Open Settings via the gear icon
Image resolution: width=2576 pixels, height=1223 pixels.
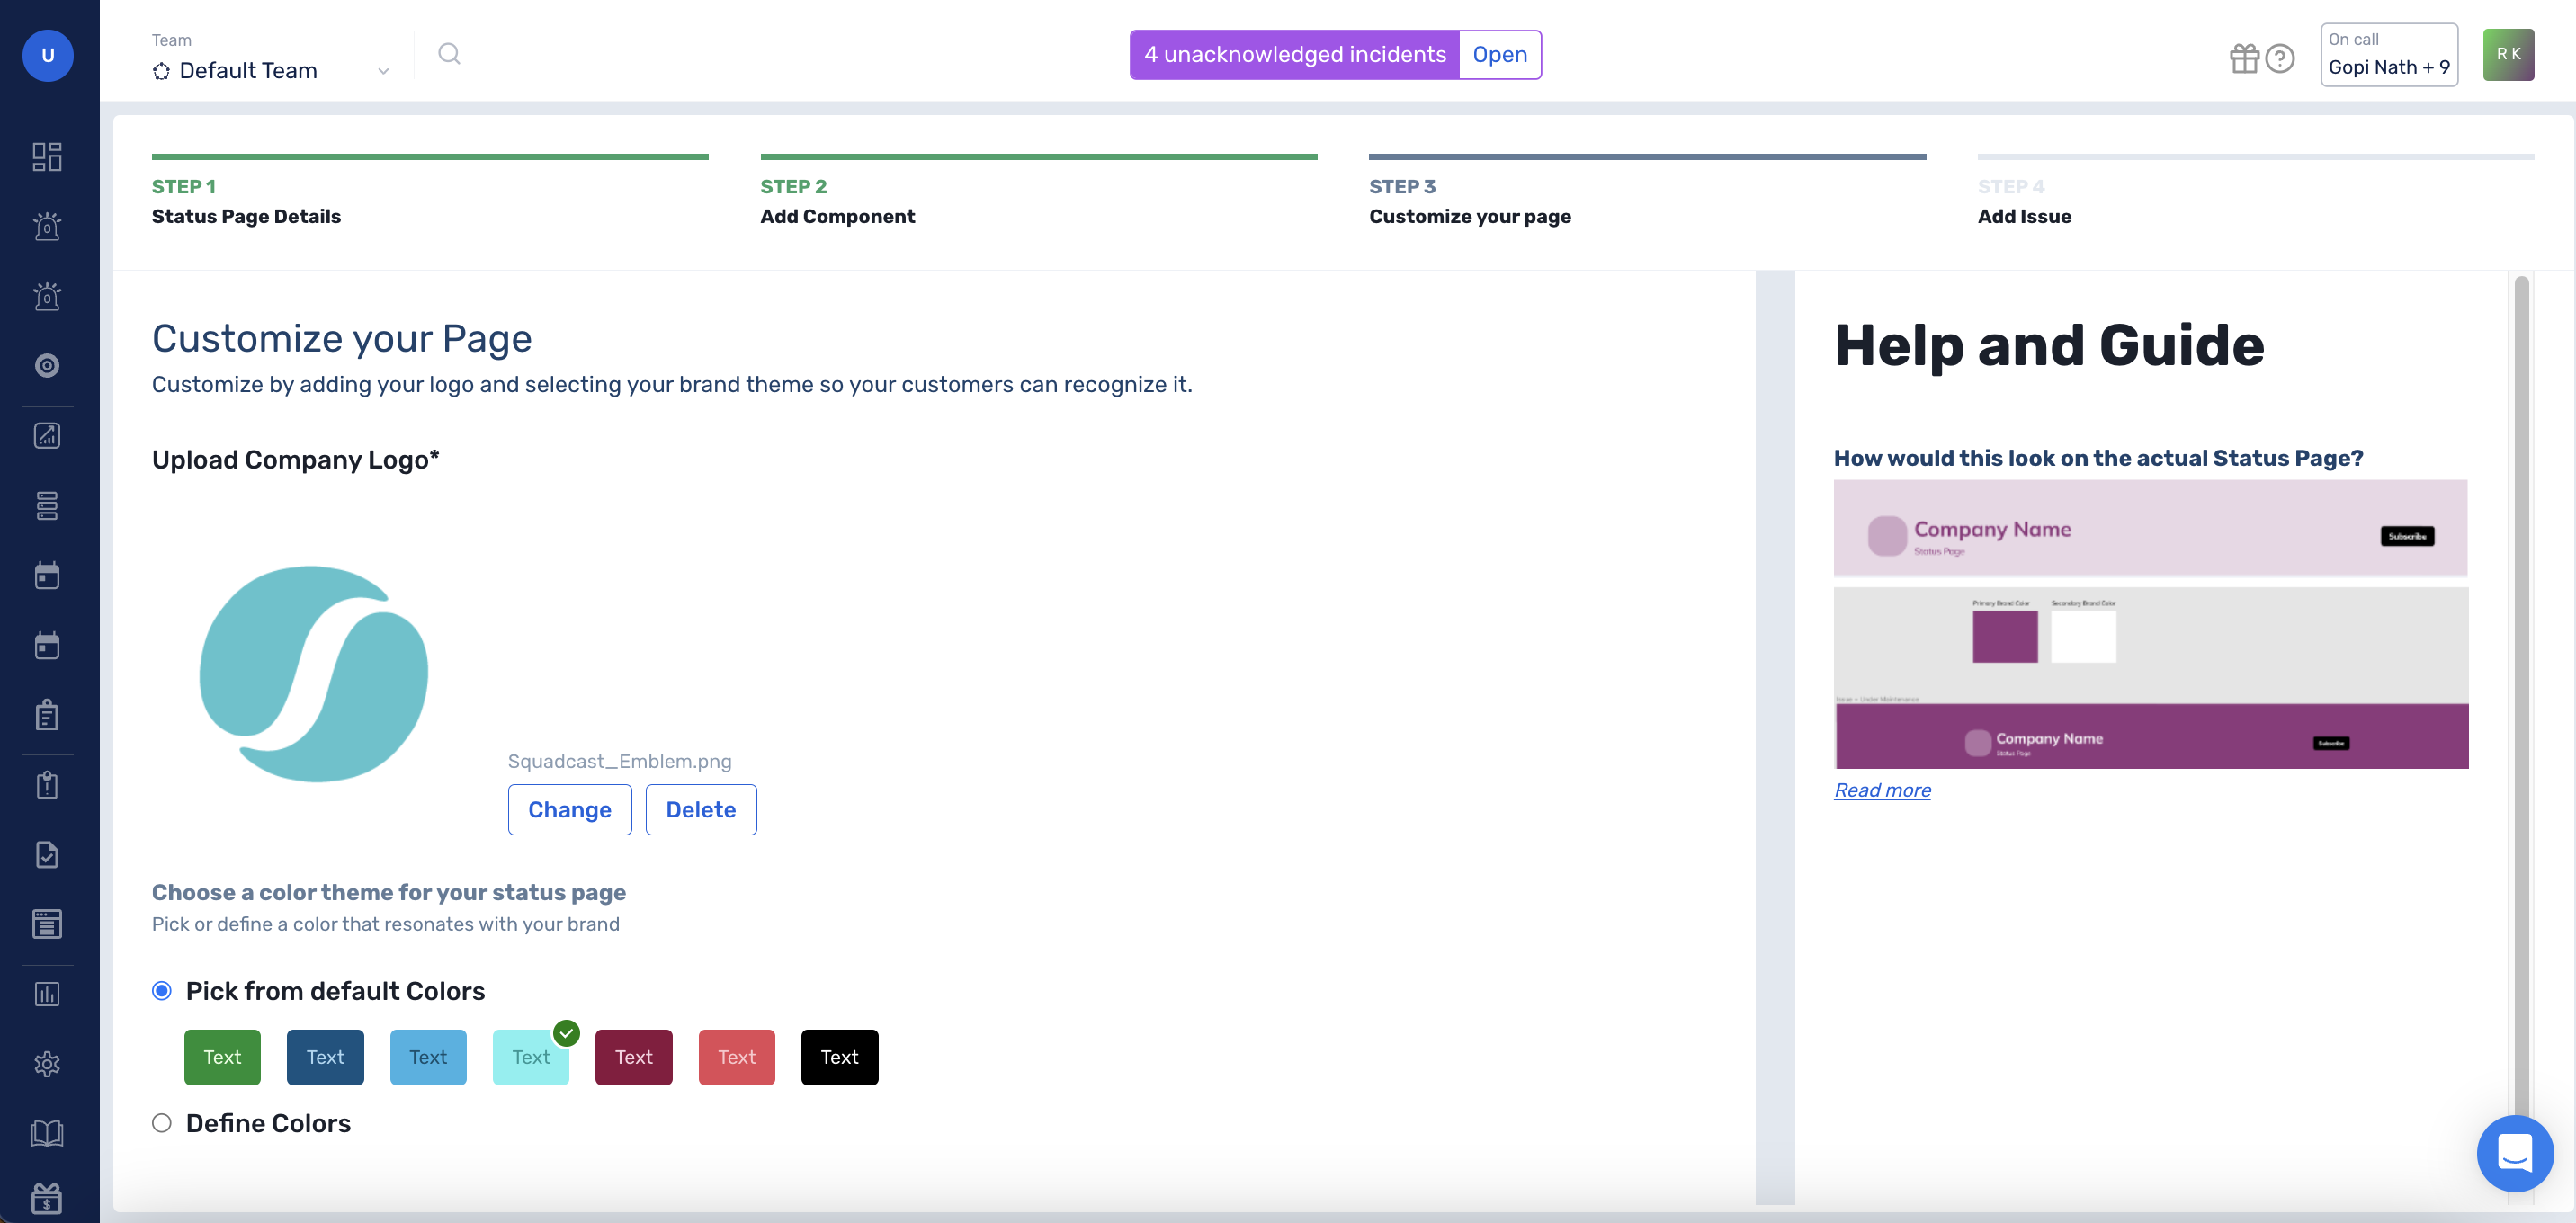tap(47, 1064)
